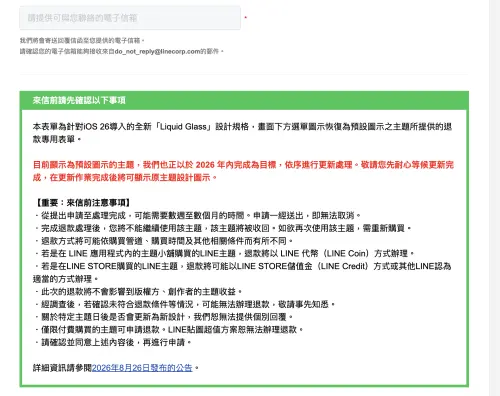
Task: Click the bullet starting 從提出申請至處理完成
Action: [x=197, y=215]
